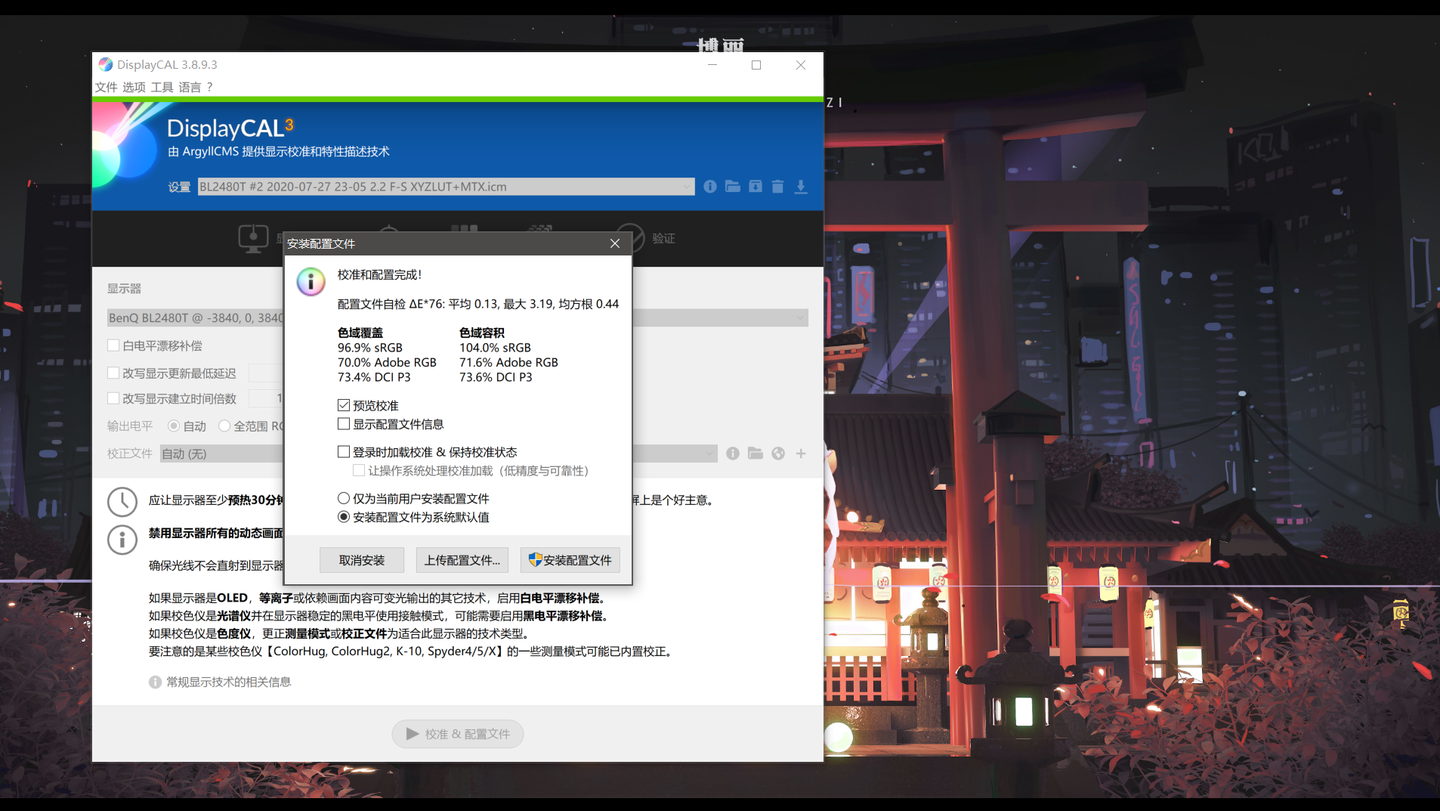The height and width of the screenshot is (811, 1440).
Task: Uncheck the 预览校准 checkbox
Action: (x=343, y=405)
